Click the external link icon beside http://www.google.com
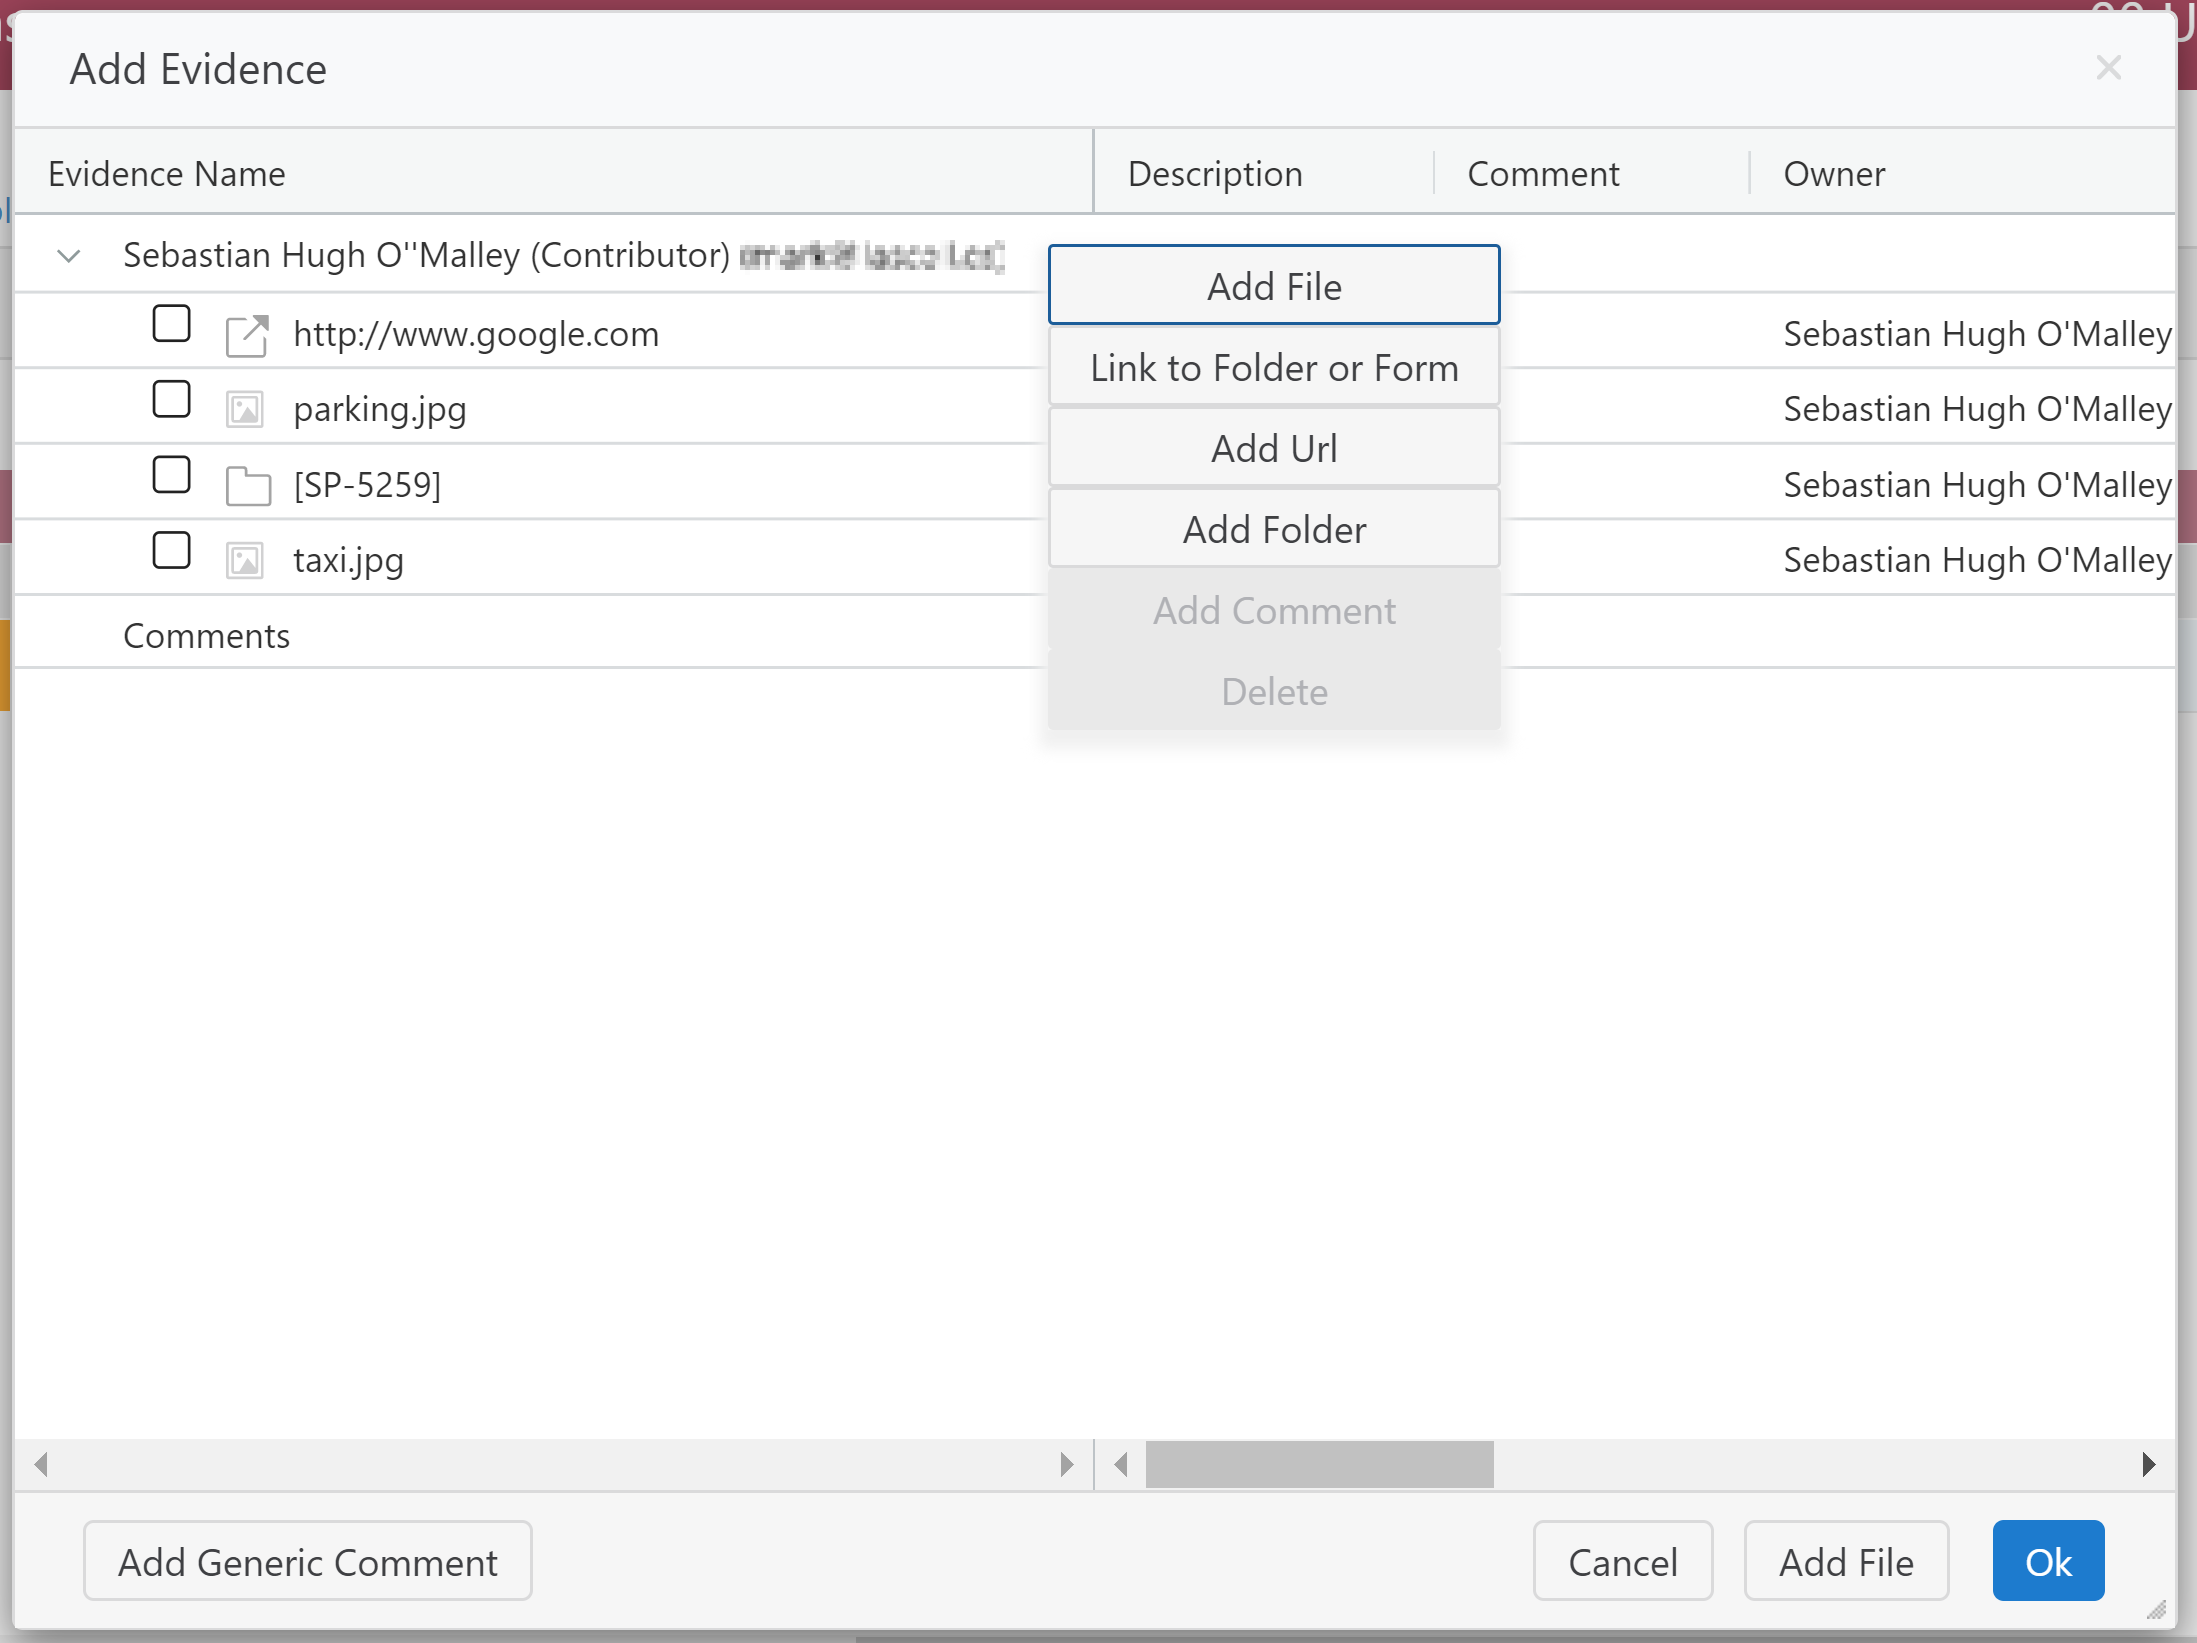This screenshot has height=1643, width=2197. pyautogui.click(x=247, y=335)
